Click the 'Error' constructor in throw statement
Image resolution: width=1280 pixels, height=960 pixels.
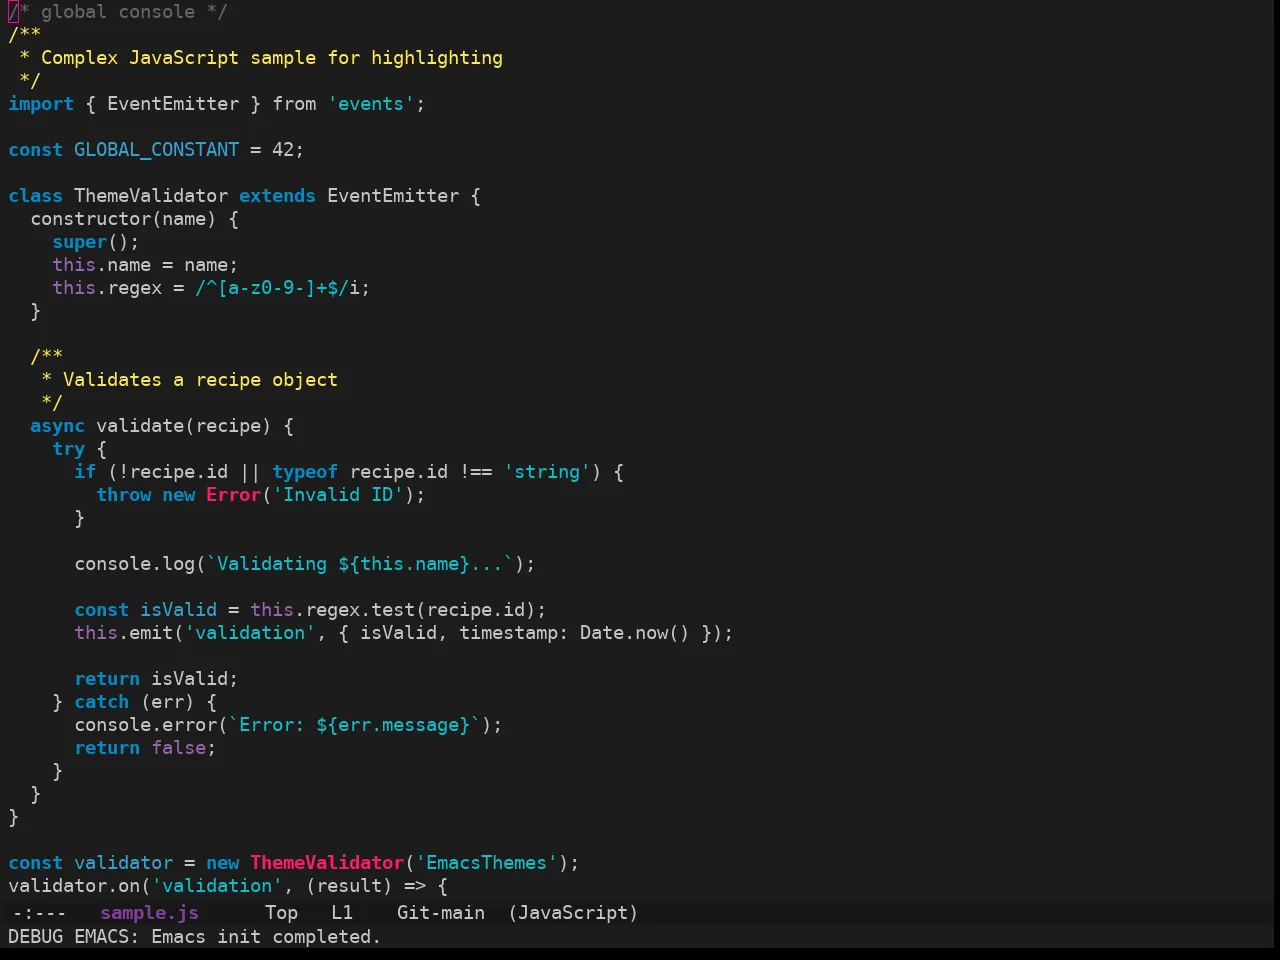tap(233, 495)
